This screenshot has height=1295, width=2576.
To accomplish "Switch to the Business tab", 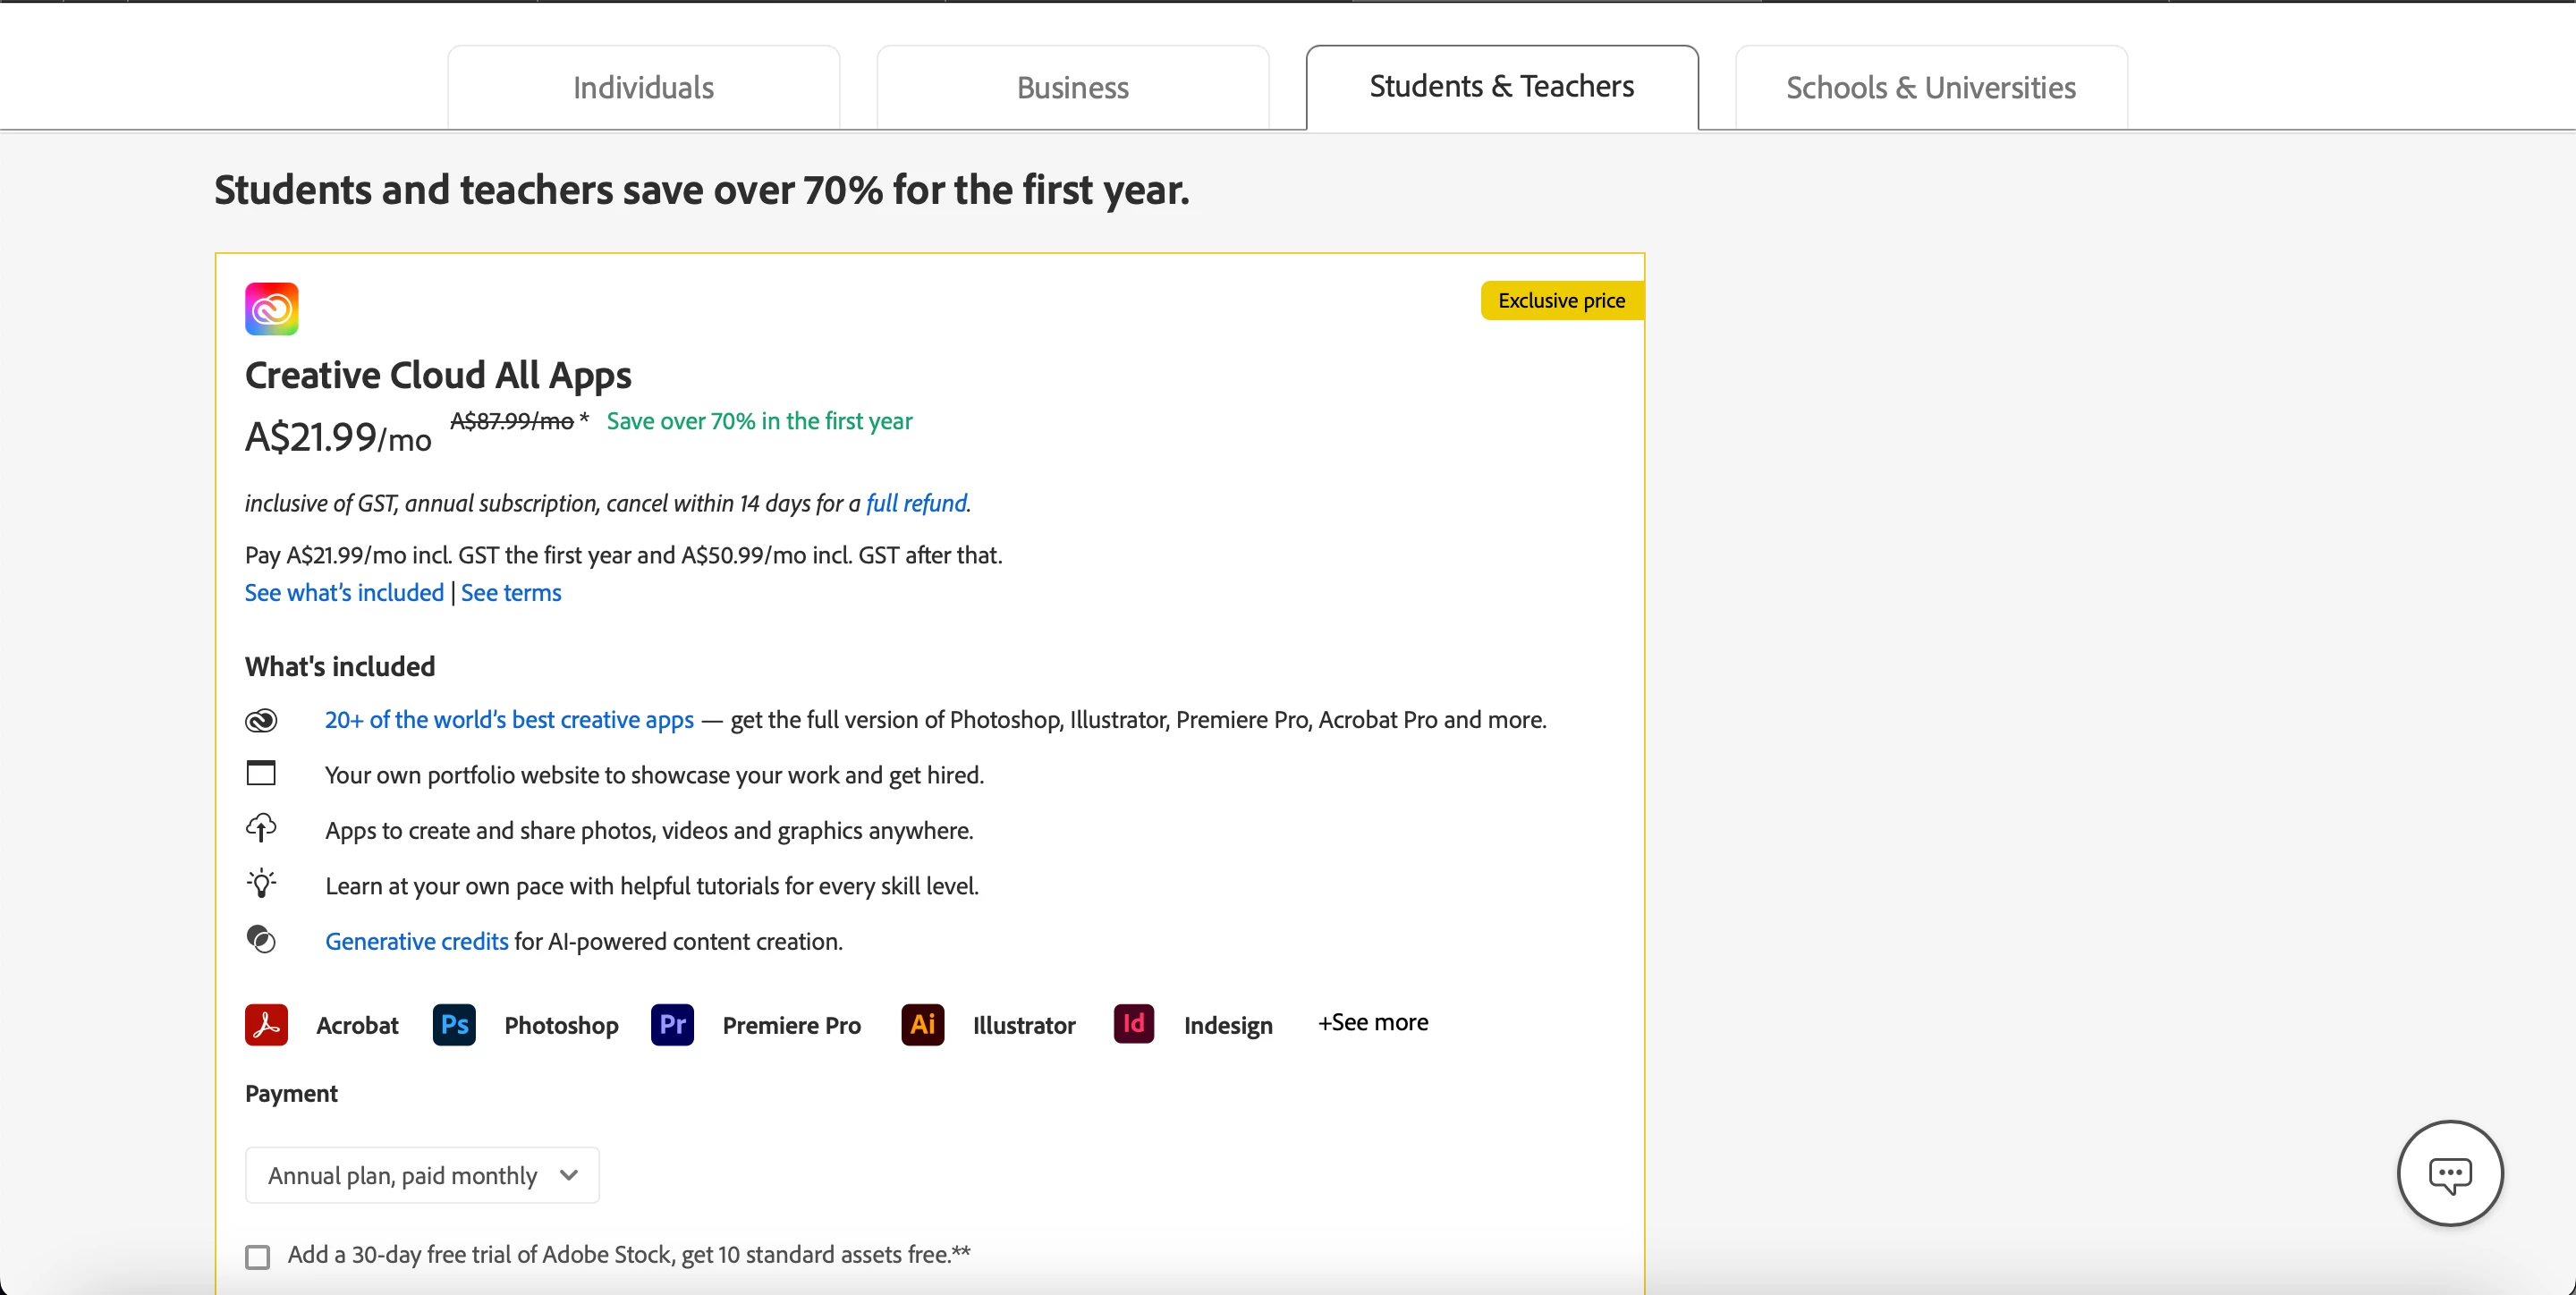I will pos(1072,88).
